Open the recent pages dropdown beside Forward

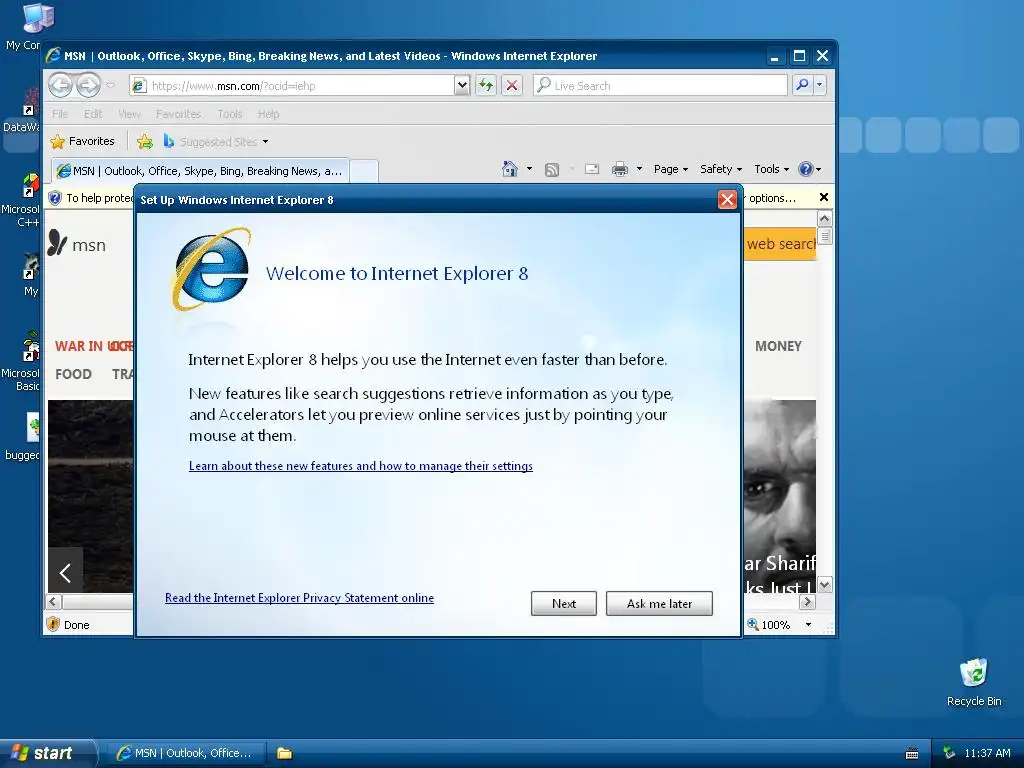110,86
